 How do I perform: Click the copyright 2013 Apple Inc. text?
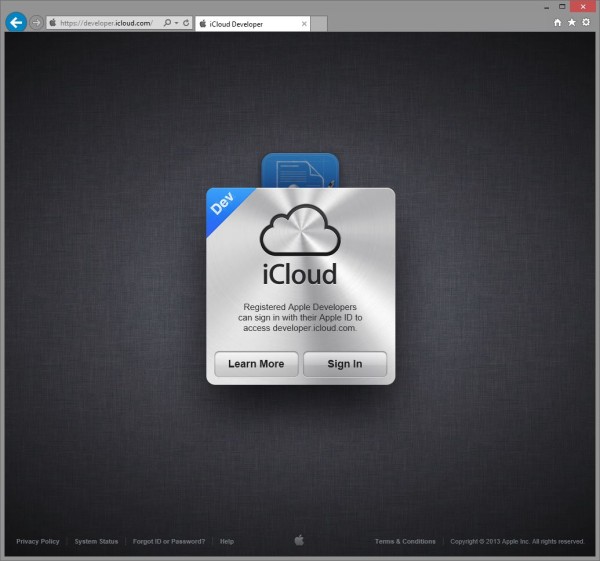(x=517, y=541)
